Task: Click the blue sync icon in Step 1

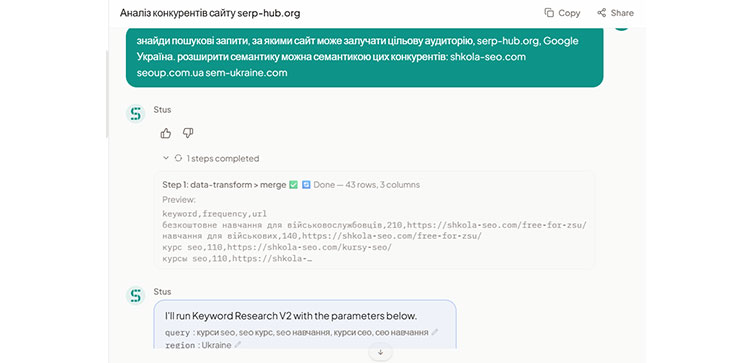Action: 306,185
